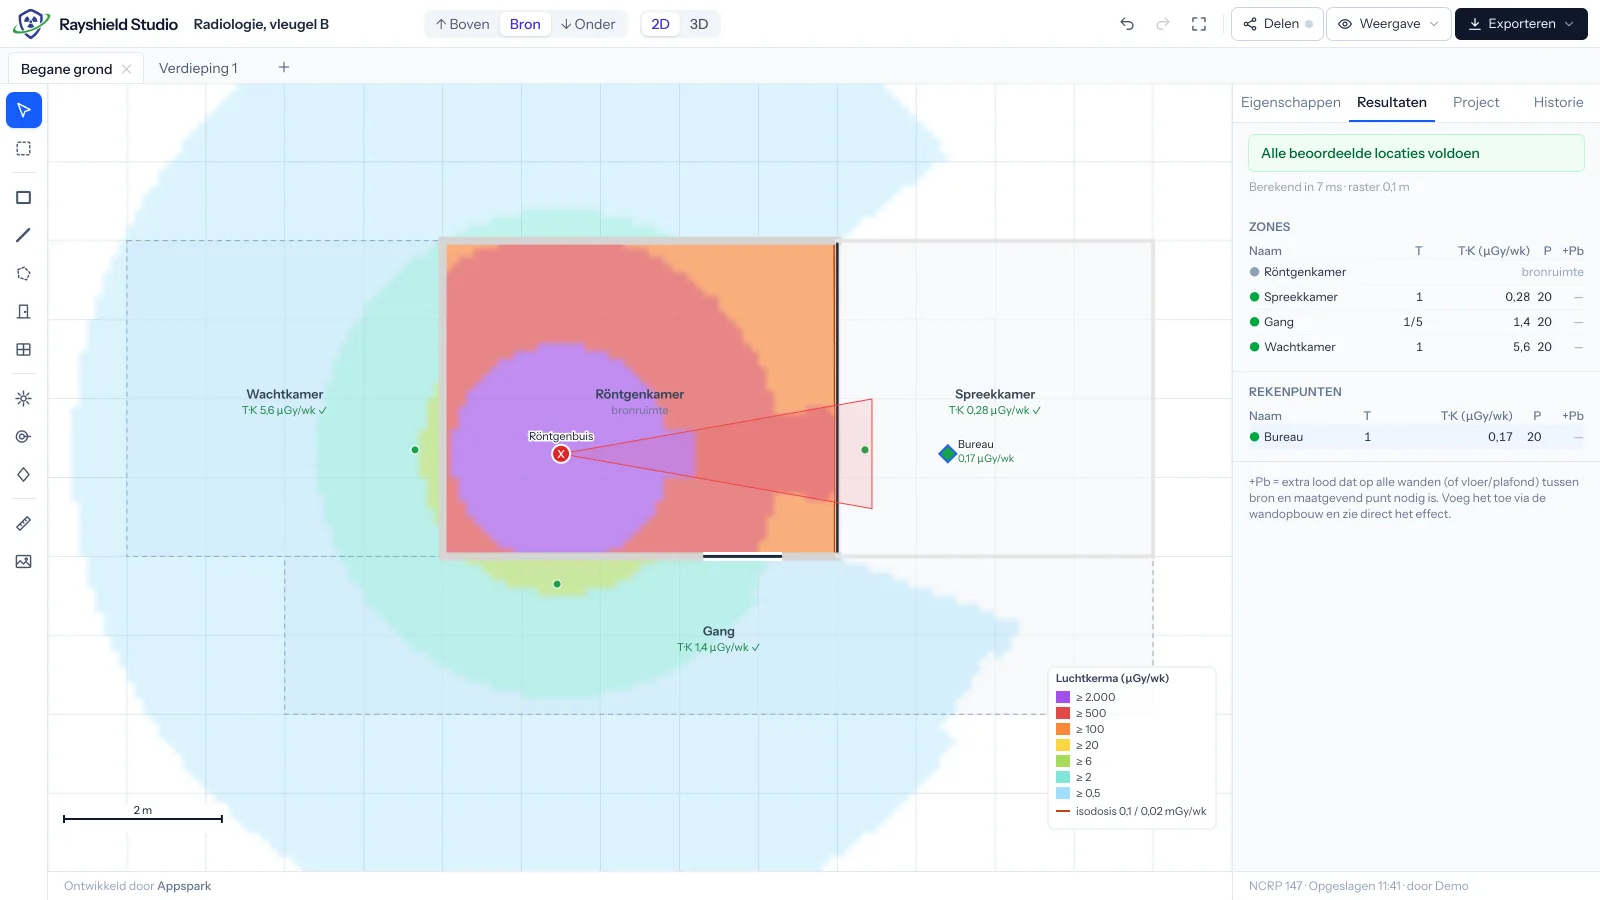Screen dimensions: 1600x900
Task: Undo the last action
Action: tap(1127, 24)
